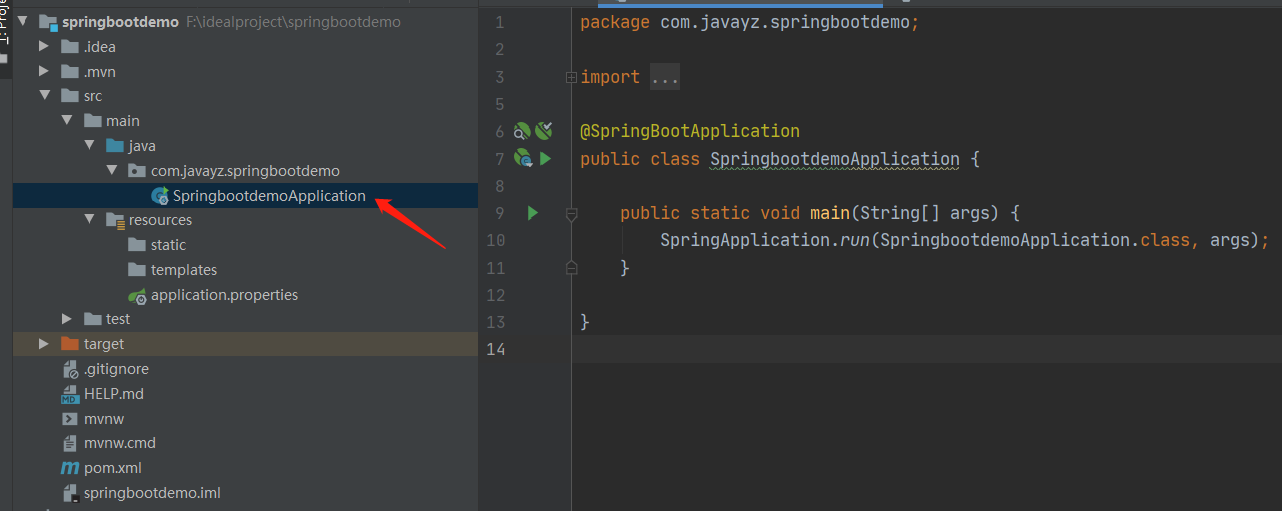The image size is (1282, 511).
Task: Collapse the main method fold marker
Action: coord(571,213)
